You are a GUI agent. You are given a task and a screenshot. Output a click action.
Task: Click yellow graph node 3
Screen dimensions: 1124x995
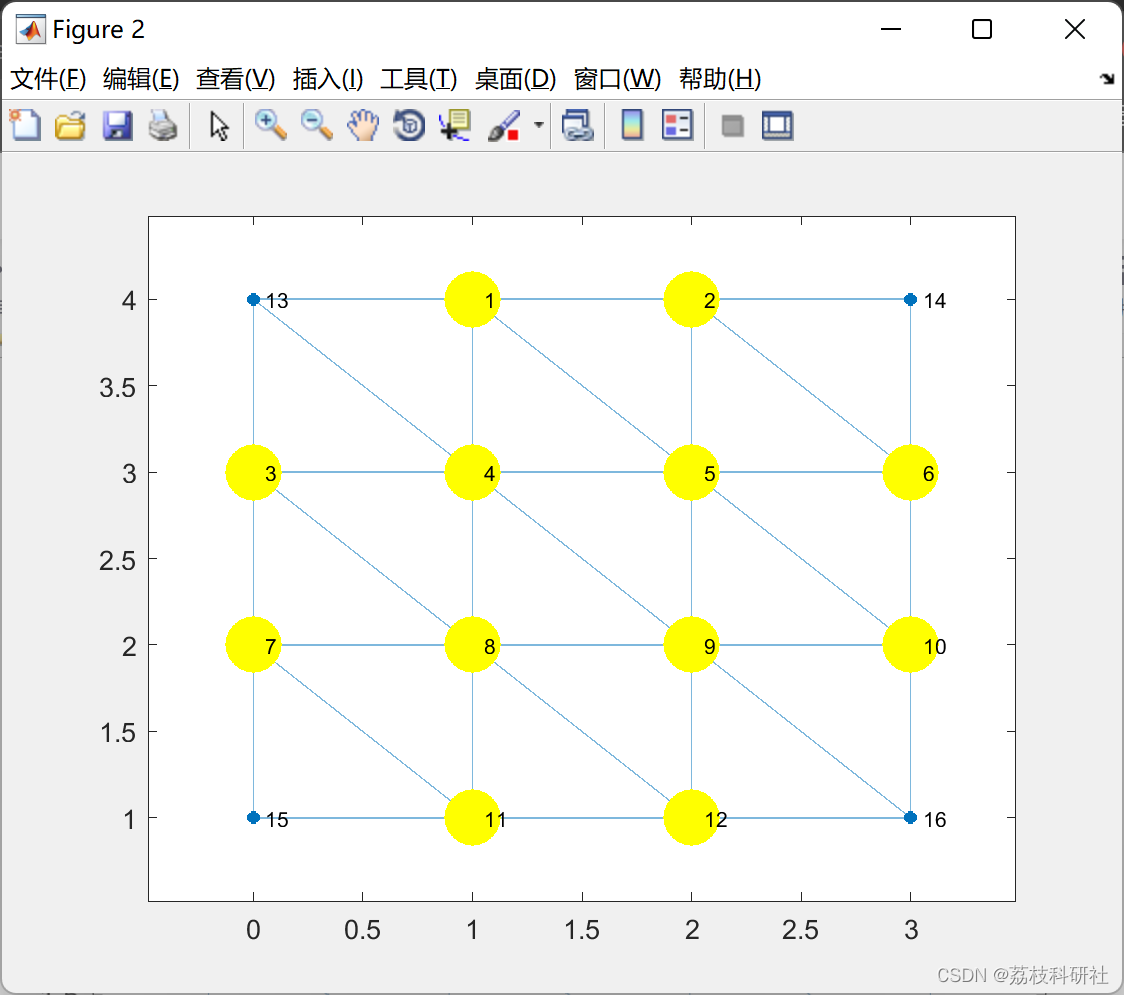(x=253, y=472)
